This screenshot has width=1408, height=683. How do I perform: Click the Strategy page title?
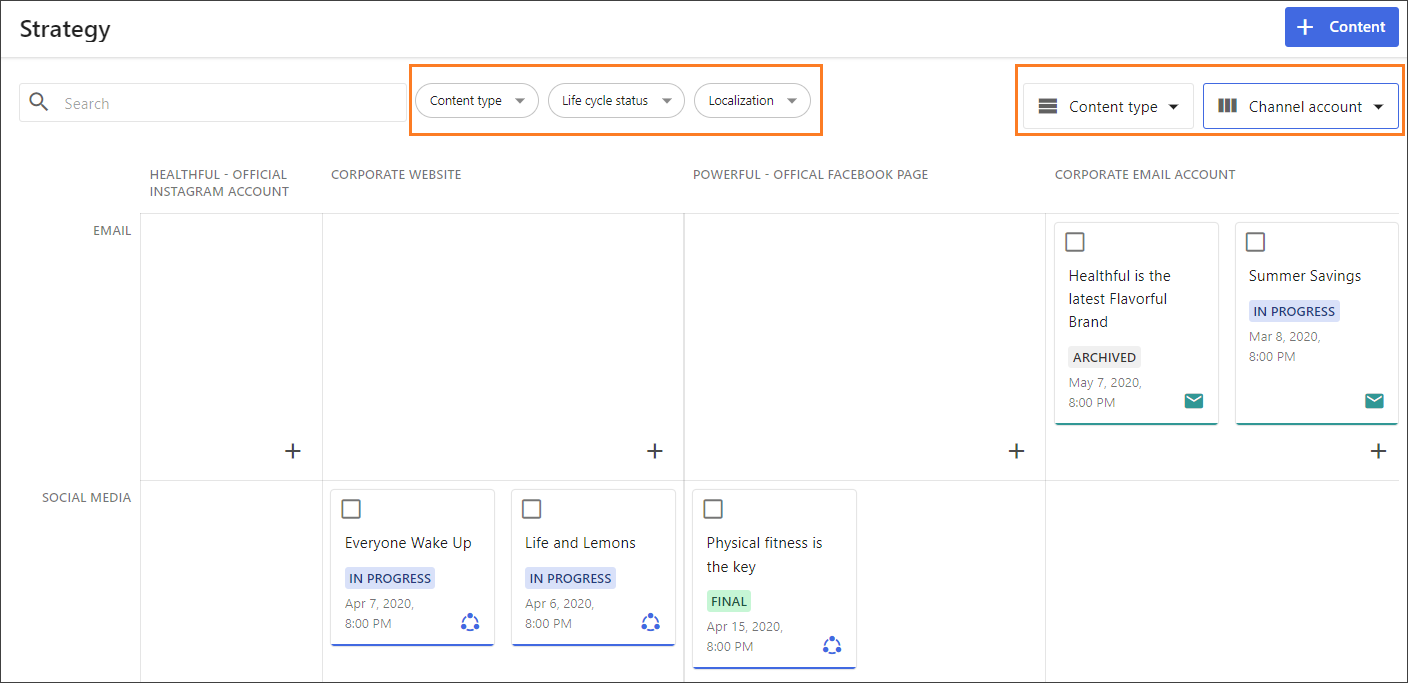65,29
